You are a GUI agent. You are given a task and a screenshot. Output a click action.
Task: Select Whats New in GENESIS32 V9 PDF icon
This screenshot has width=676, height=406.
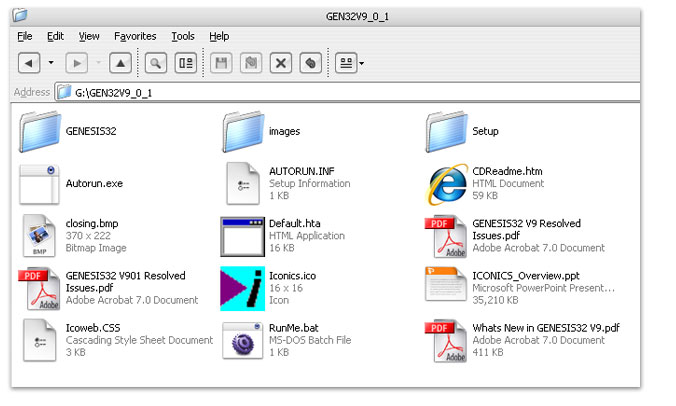[445, 340]
